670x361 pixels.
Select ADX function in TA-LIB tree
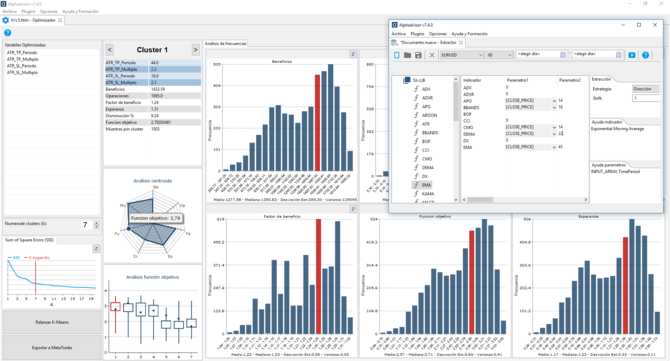(x=426, y=89)
